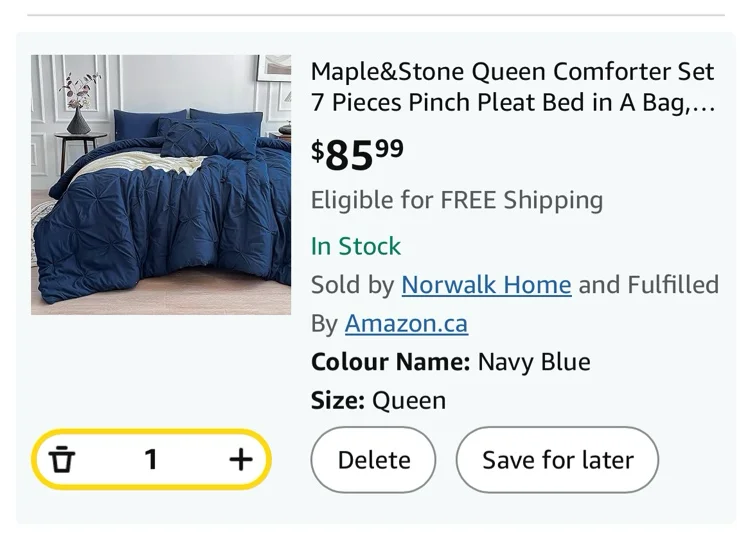This screenshot has width=752, height=540.
Task: Open the Norwalk Home seller link
Action: (486, 285)
